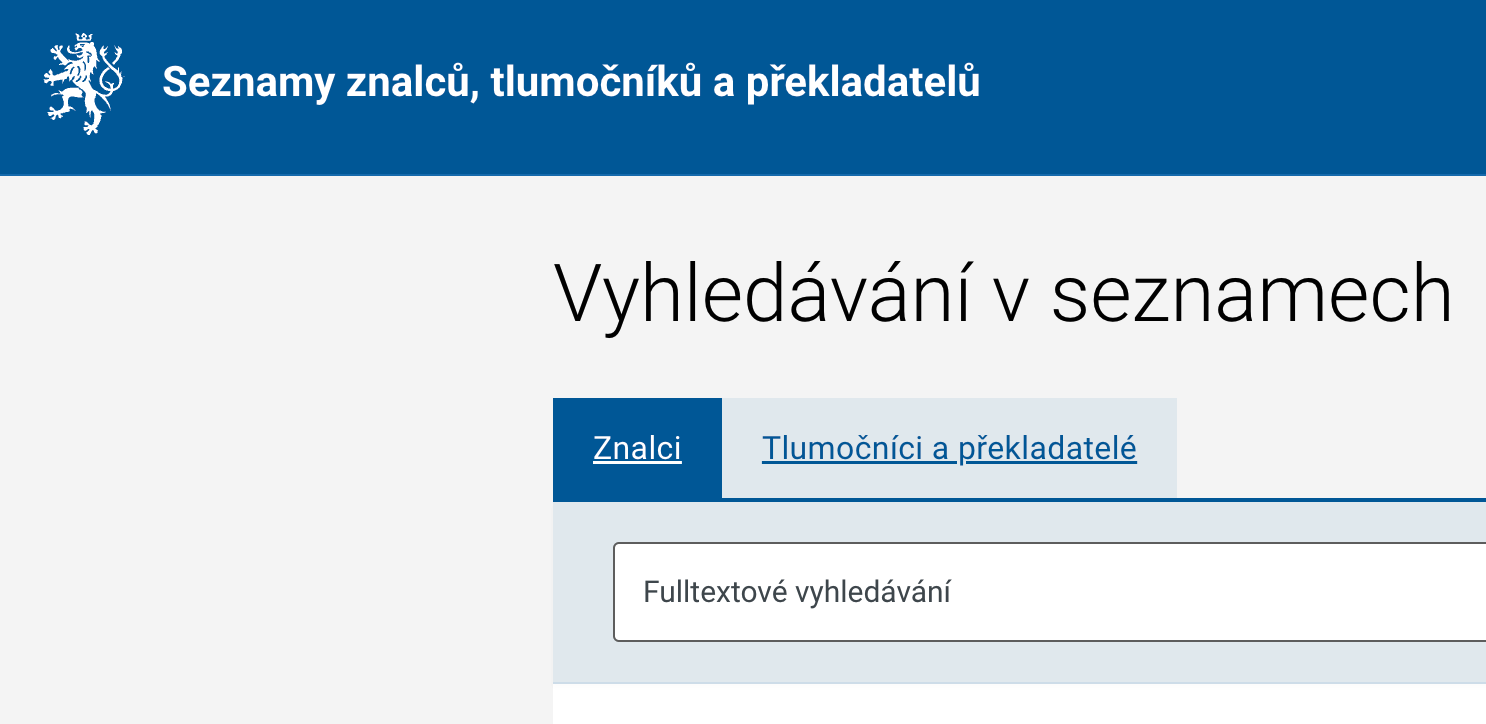Click the Czech lion coat-of-arms logo
The width and height of the screenshot is (1486, 724).
click(83, 83)
